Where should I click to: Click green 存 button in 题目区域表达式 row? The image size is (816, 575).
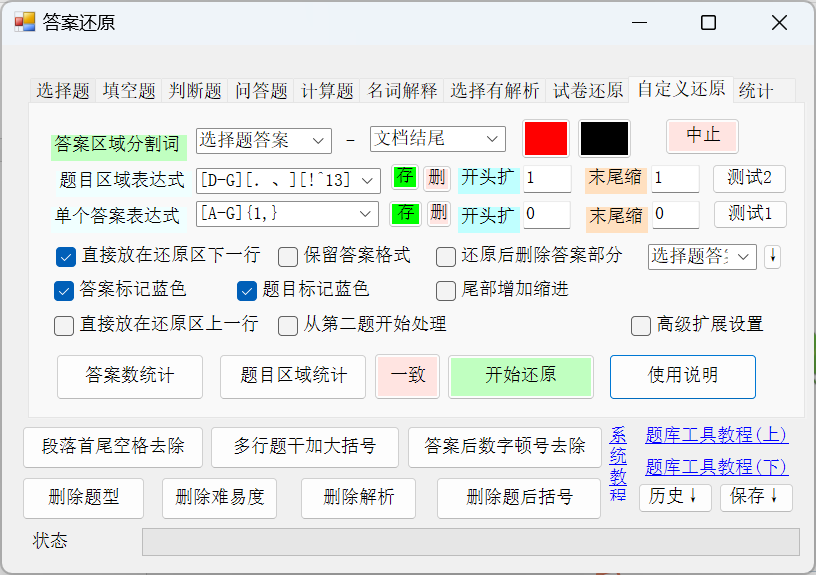[x=405, y=178]
